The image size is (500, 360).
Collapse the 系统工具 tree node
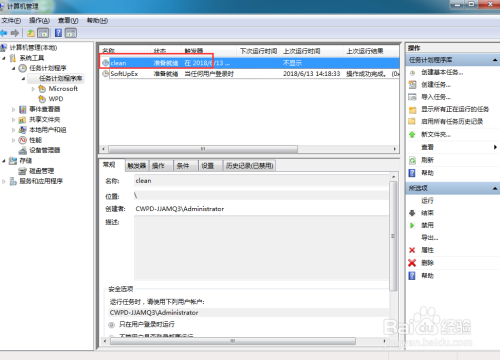[4, 58]
